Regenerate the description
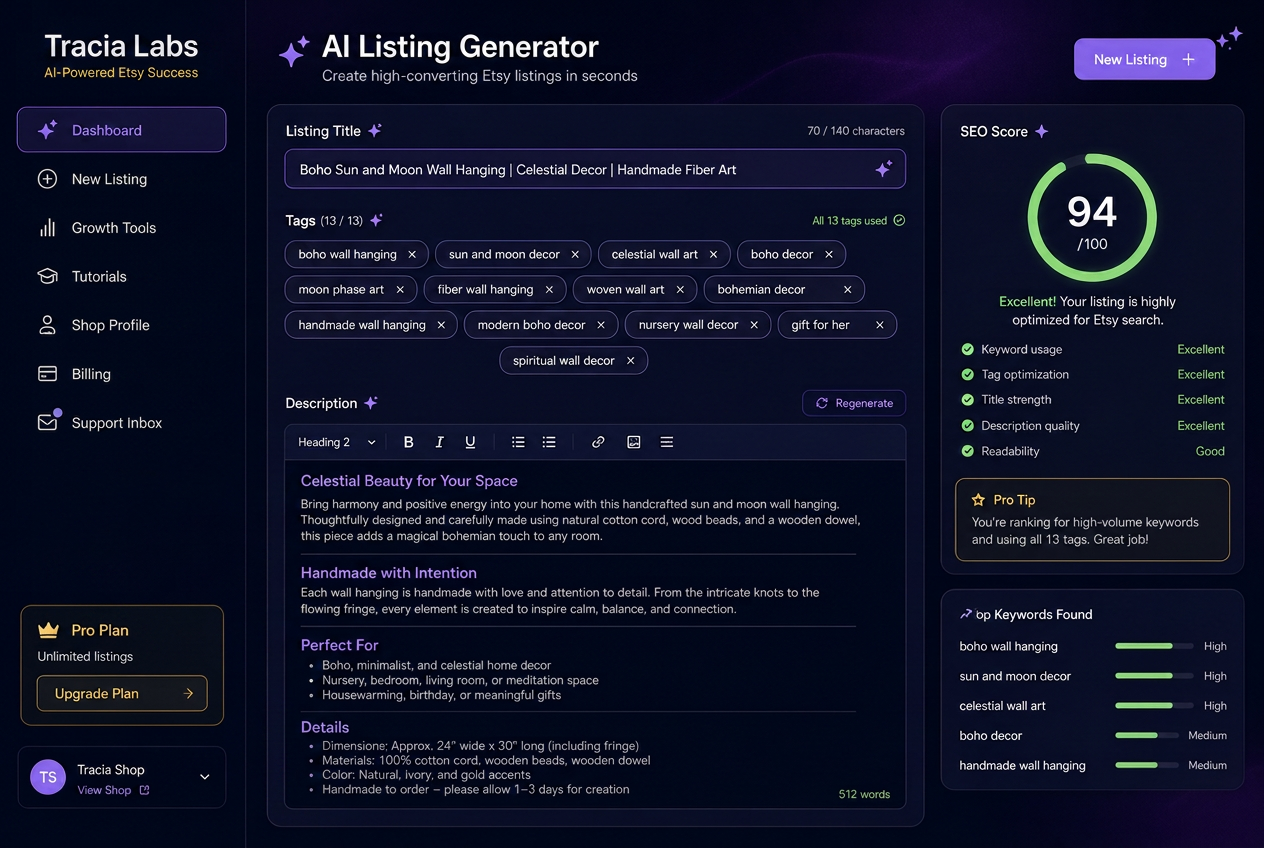1264x848 pixels. tap(853, 403)
